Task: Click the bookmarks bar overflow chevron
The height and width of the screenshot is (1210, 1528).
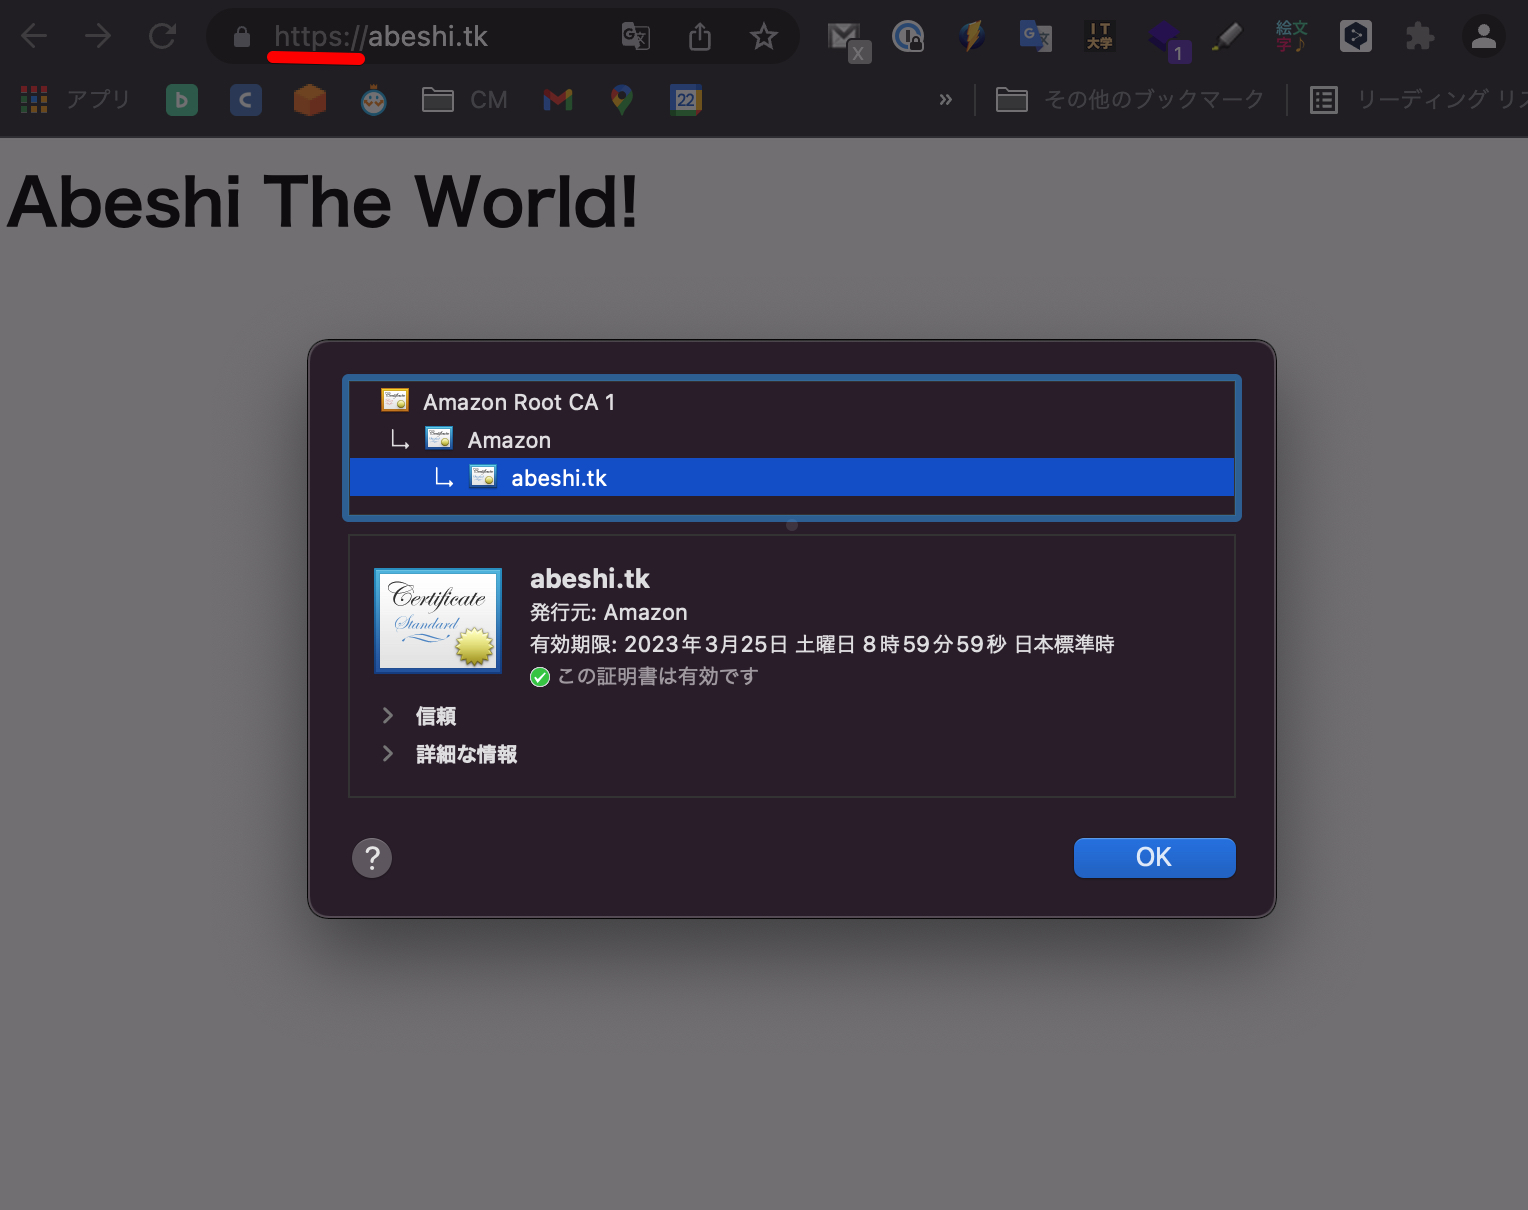Action: [945, 99]
